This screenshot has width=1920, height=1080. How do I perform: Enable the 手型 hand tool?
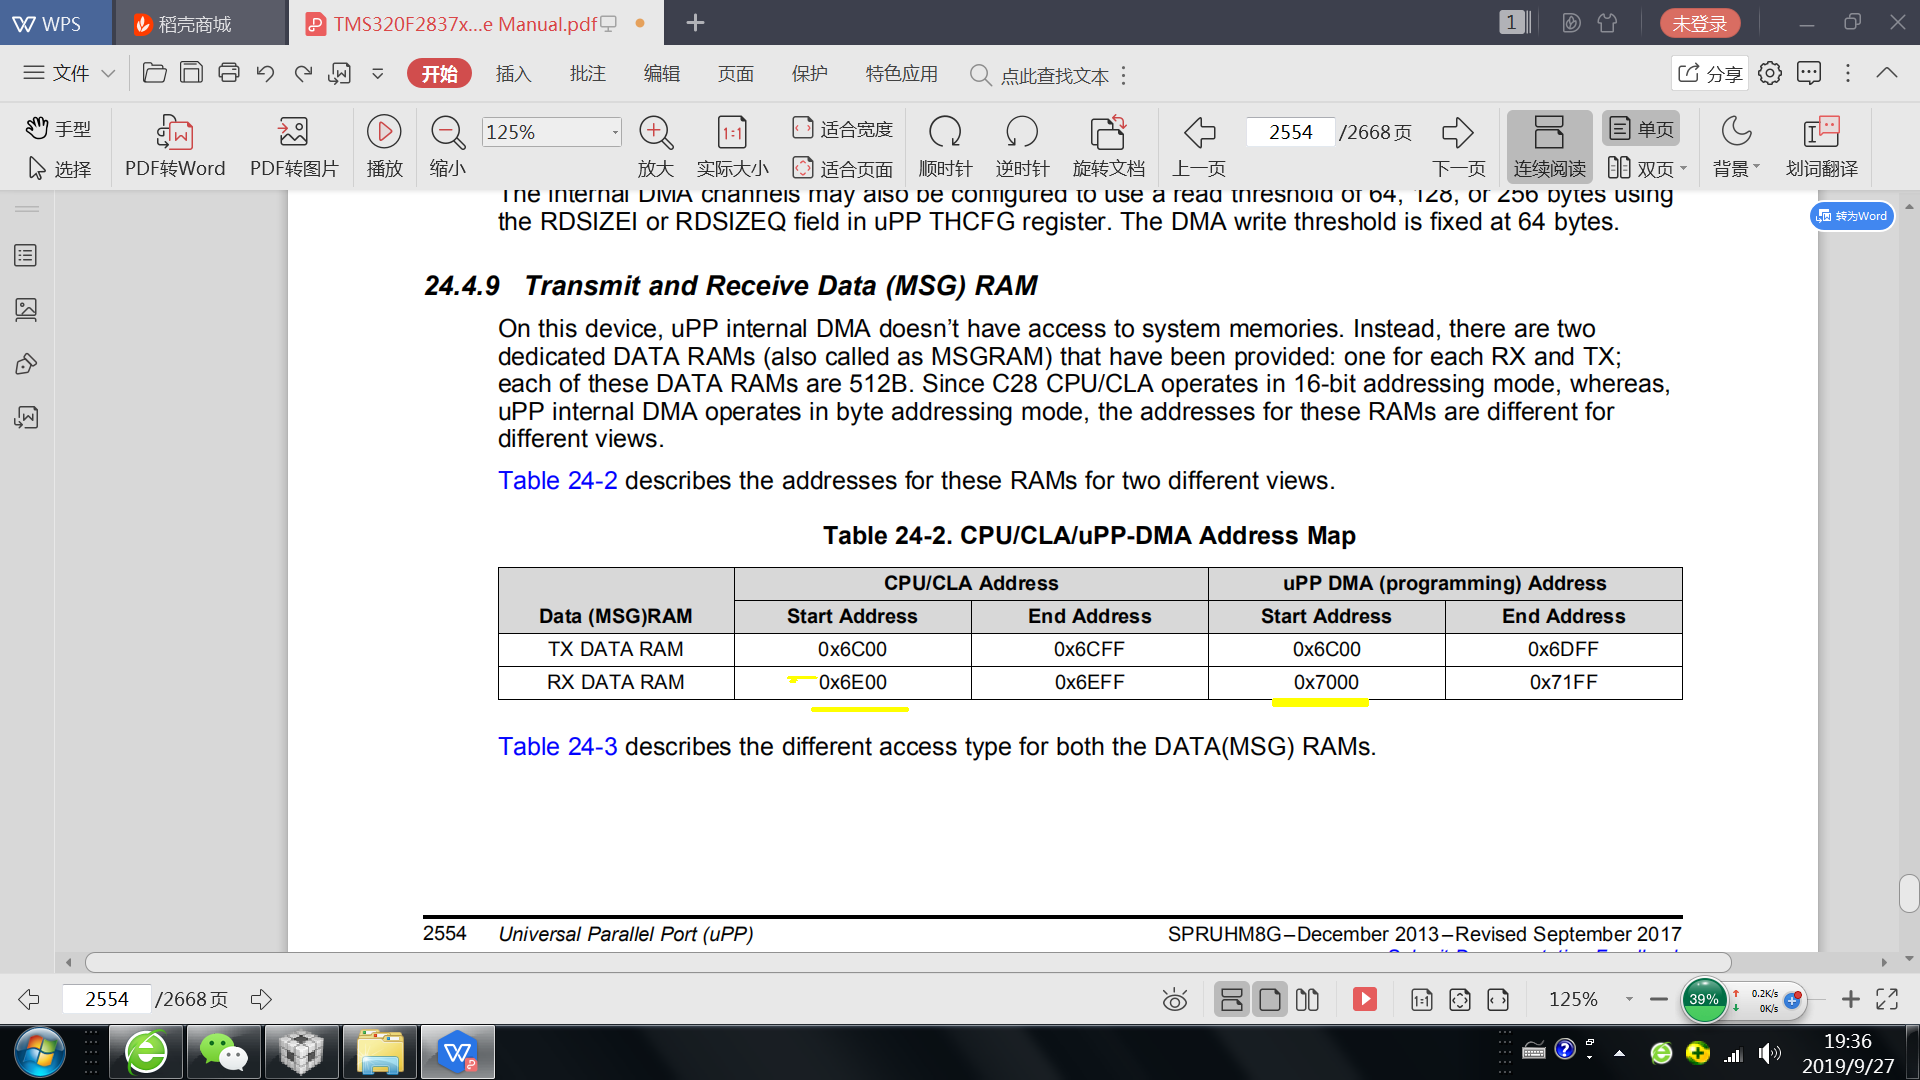tap(58, 128)
